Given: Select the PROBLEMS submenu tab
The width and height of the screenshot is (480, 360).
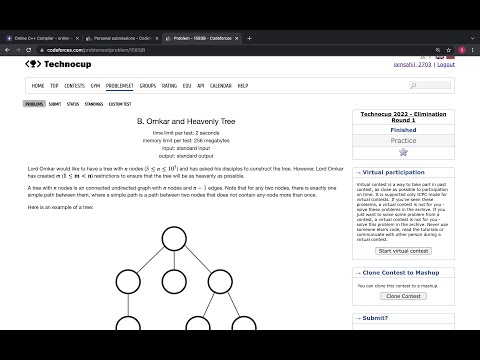Looking at the screenshot, I should pos(34,104).
